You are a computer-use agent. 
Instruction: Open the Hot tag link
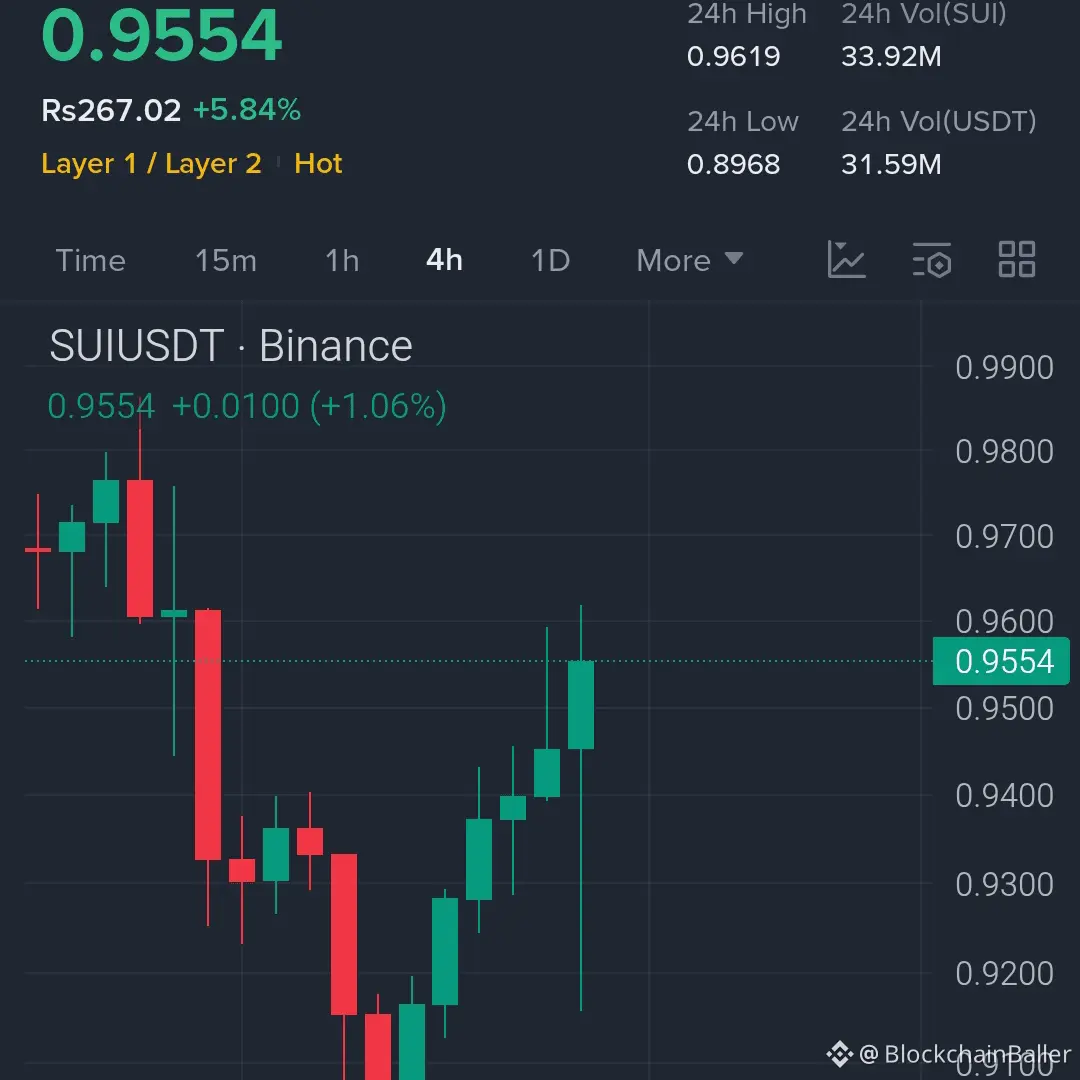pyautogui.click(x=318, y=163)
